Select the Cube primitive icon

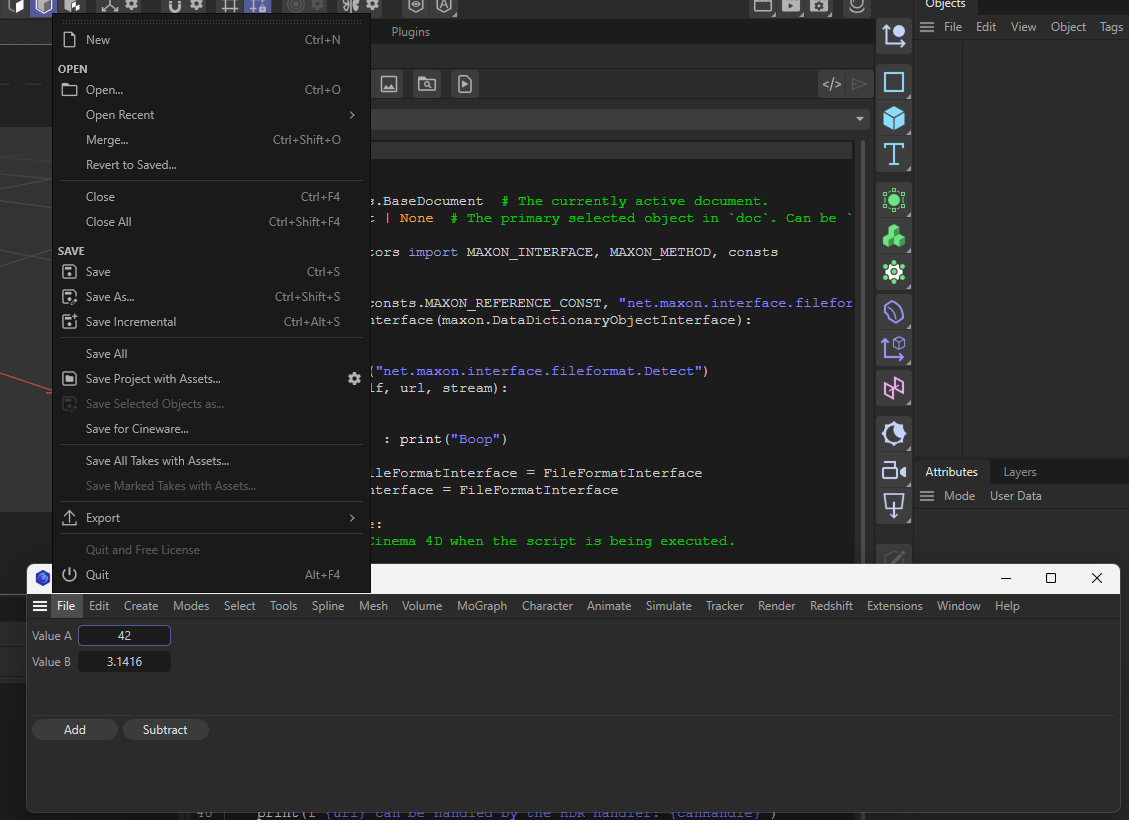click(894, 118)
